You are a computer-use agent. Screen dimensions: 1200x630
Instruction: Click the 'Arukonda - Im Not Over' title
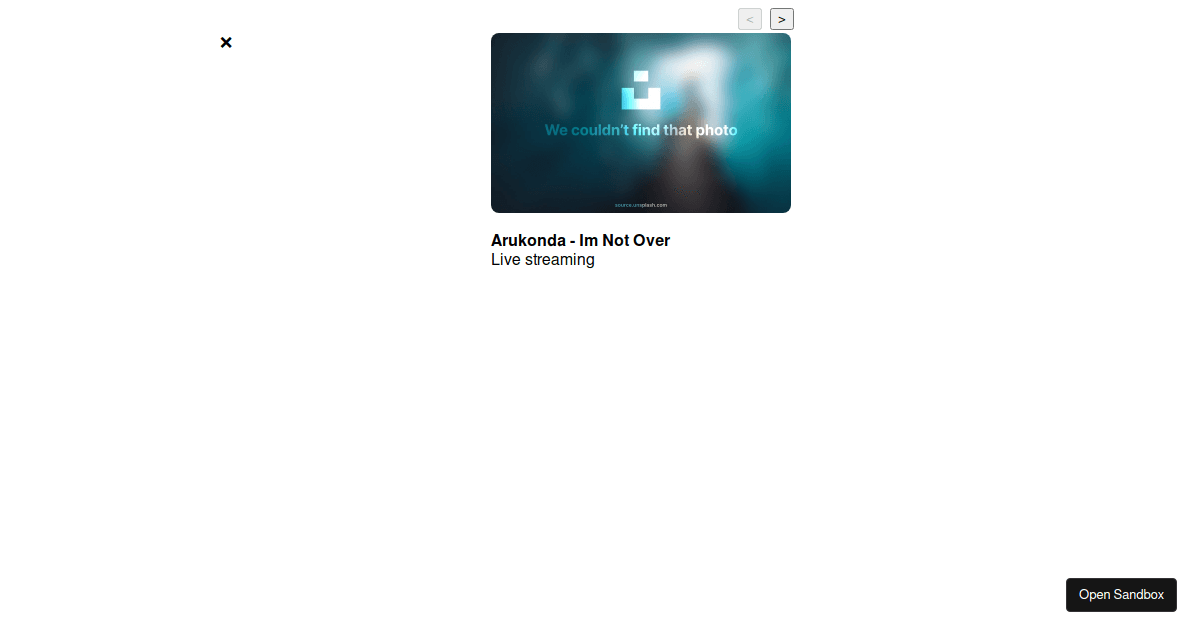pyautogui.click(x=580, y=240)
